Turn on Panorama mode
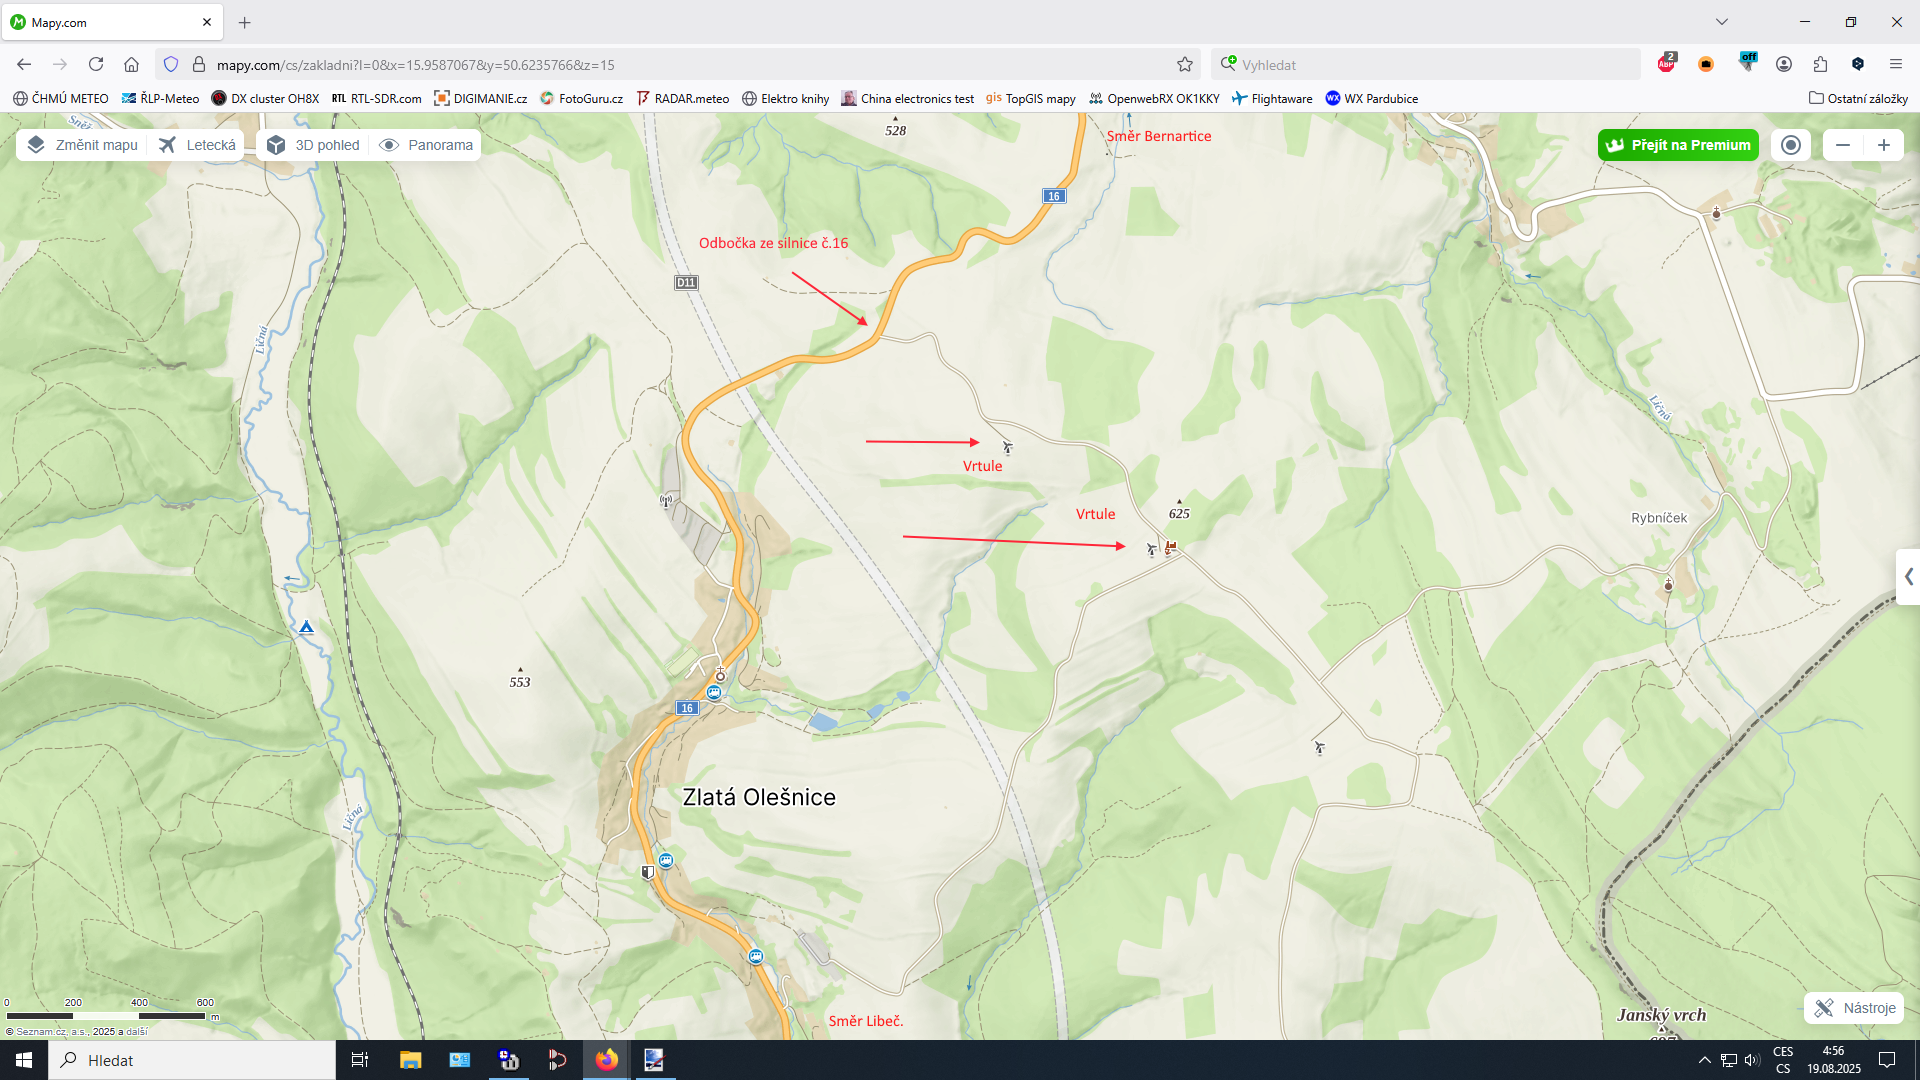 426,145
